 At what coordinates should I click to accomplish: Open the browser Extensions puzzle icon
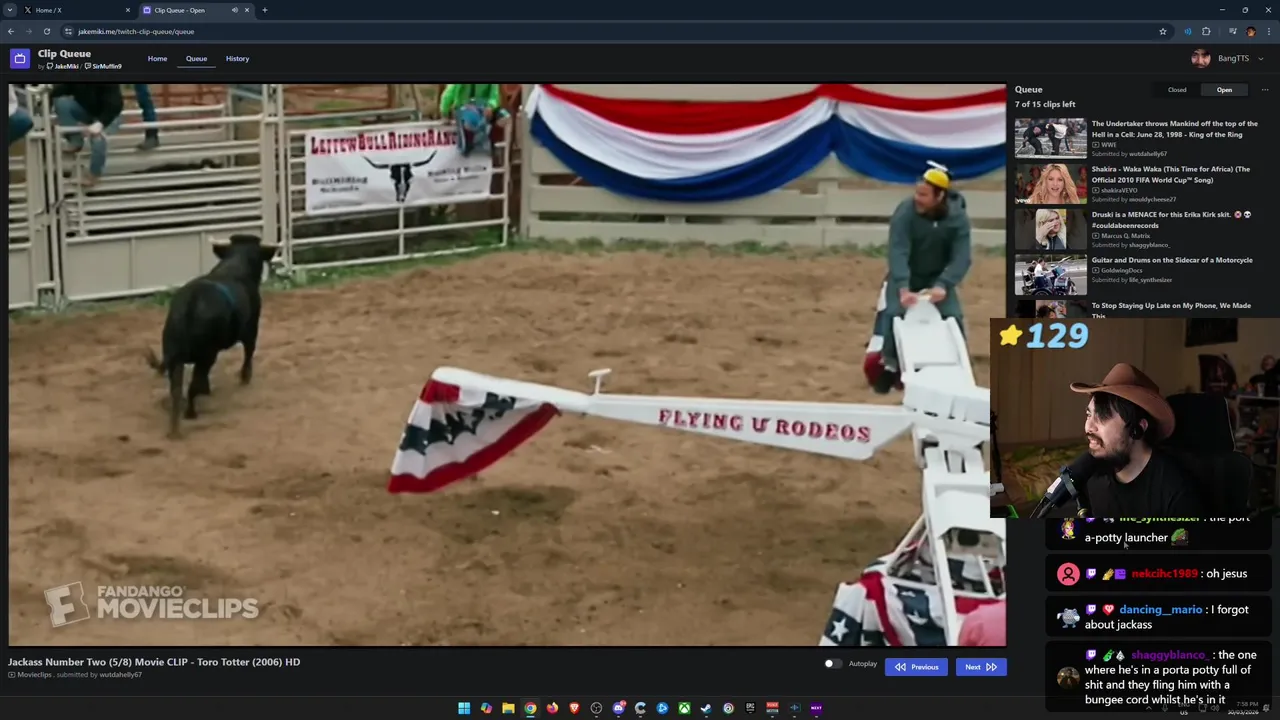click(1206, 31)
